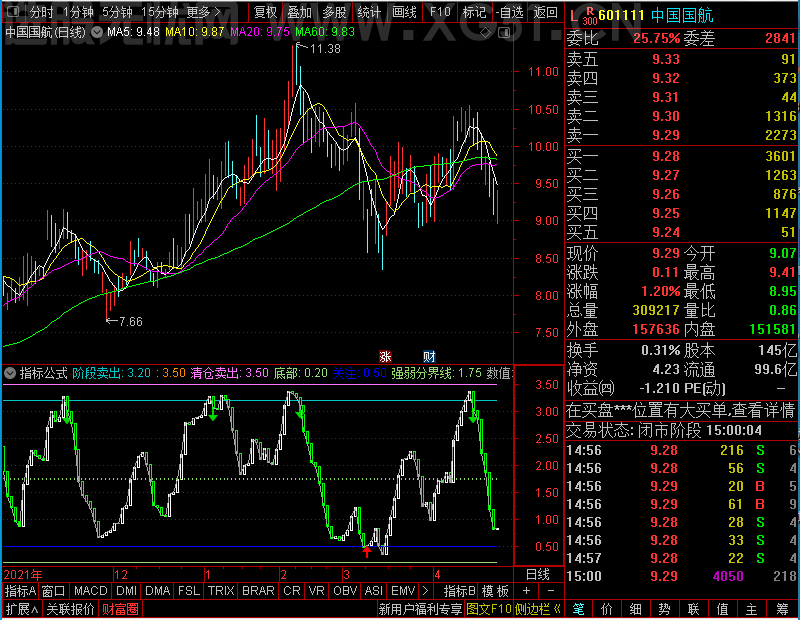Click the large-order alert 查看详情 message

click(681, 410)
